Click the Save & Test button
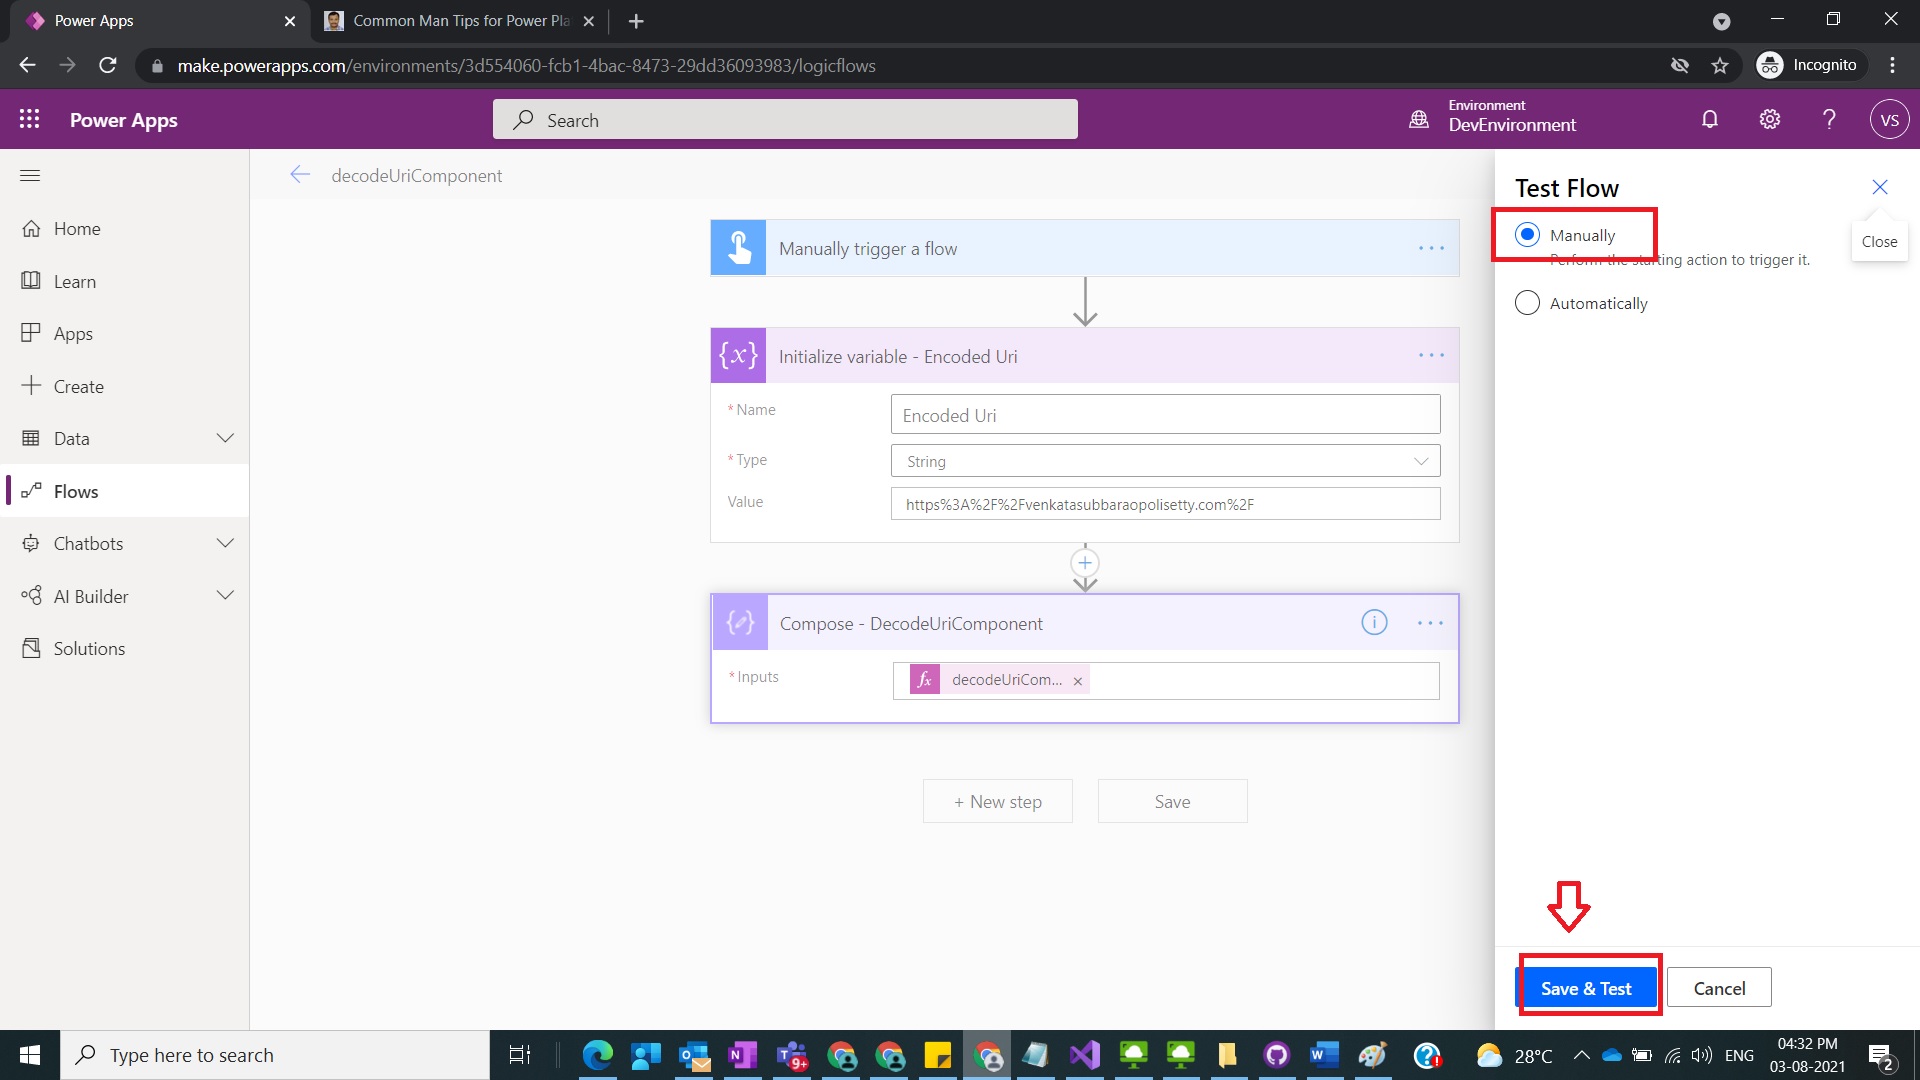This screenshot has width=1920, height=1080. (x=1588, y=987)
